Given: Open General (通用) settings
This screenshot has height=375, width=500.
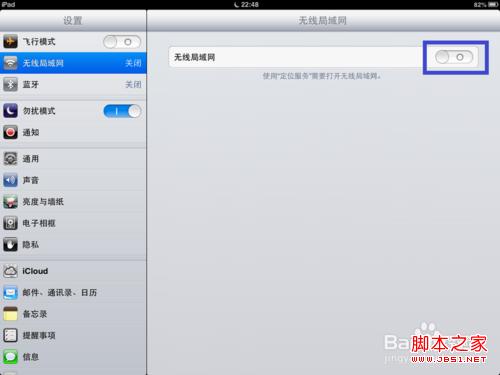Looking at the screenshot, I should coord(73,159).
